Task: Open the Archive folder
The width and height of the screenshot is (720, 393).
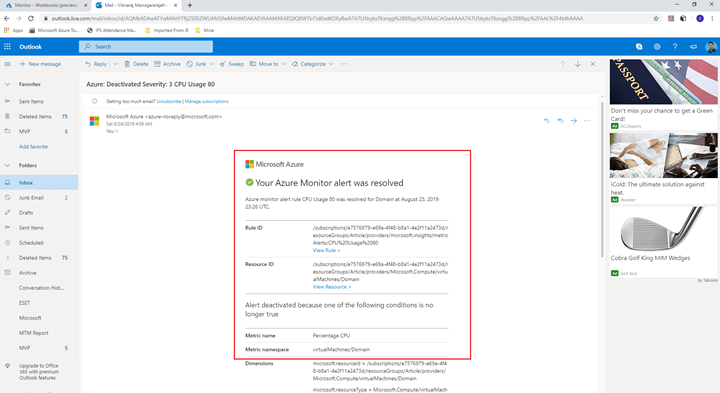Action: 28,273
